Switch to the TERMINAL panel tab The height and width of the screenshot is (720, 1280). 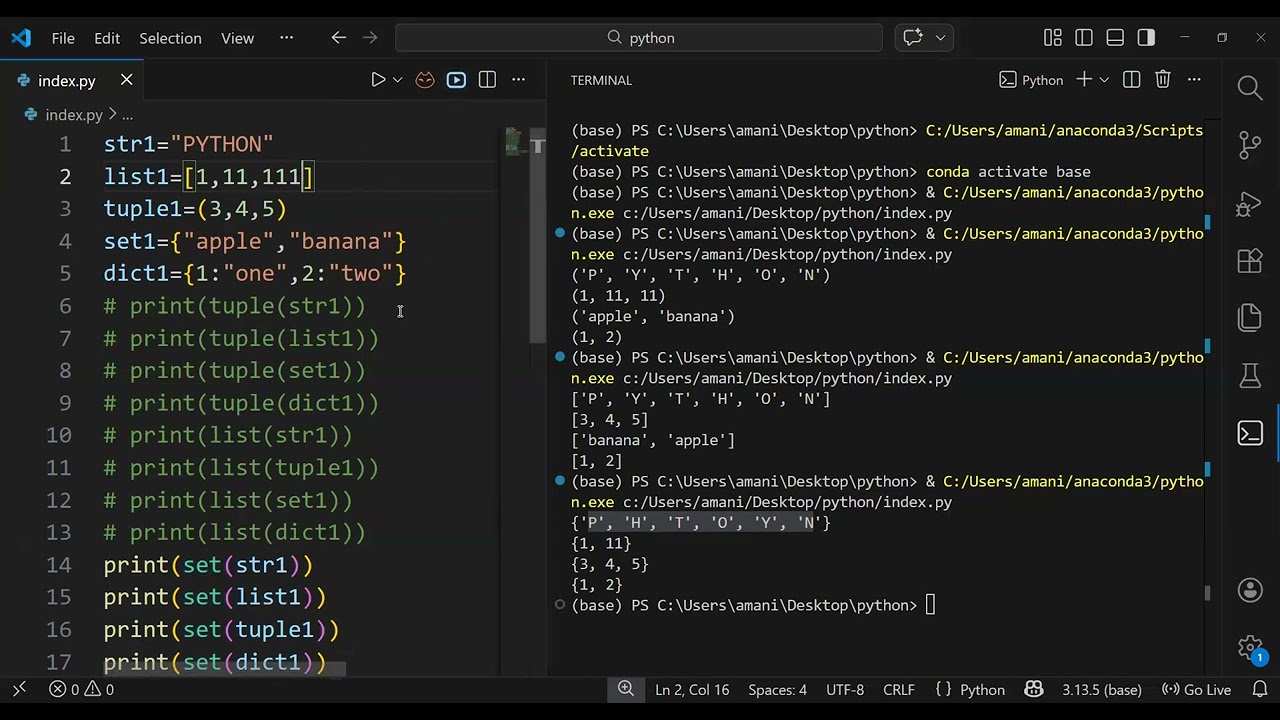coord(601,80)
